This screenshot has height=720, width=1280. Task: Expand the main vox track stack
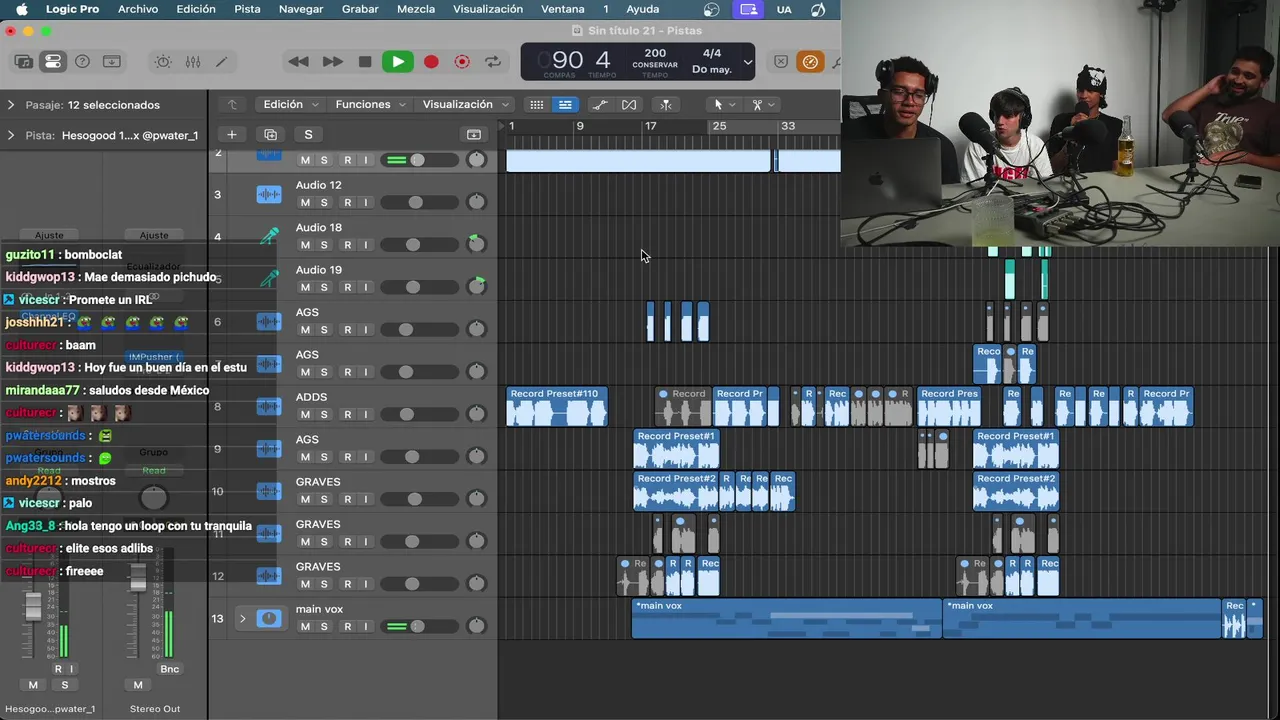coord(242,619)
